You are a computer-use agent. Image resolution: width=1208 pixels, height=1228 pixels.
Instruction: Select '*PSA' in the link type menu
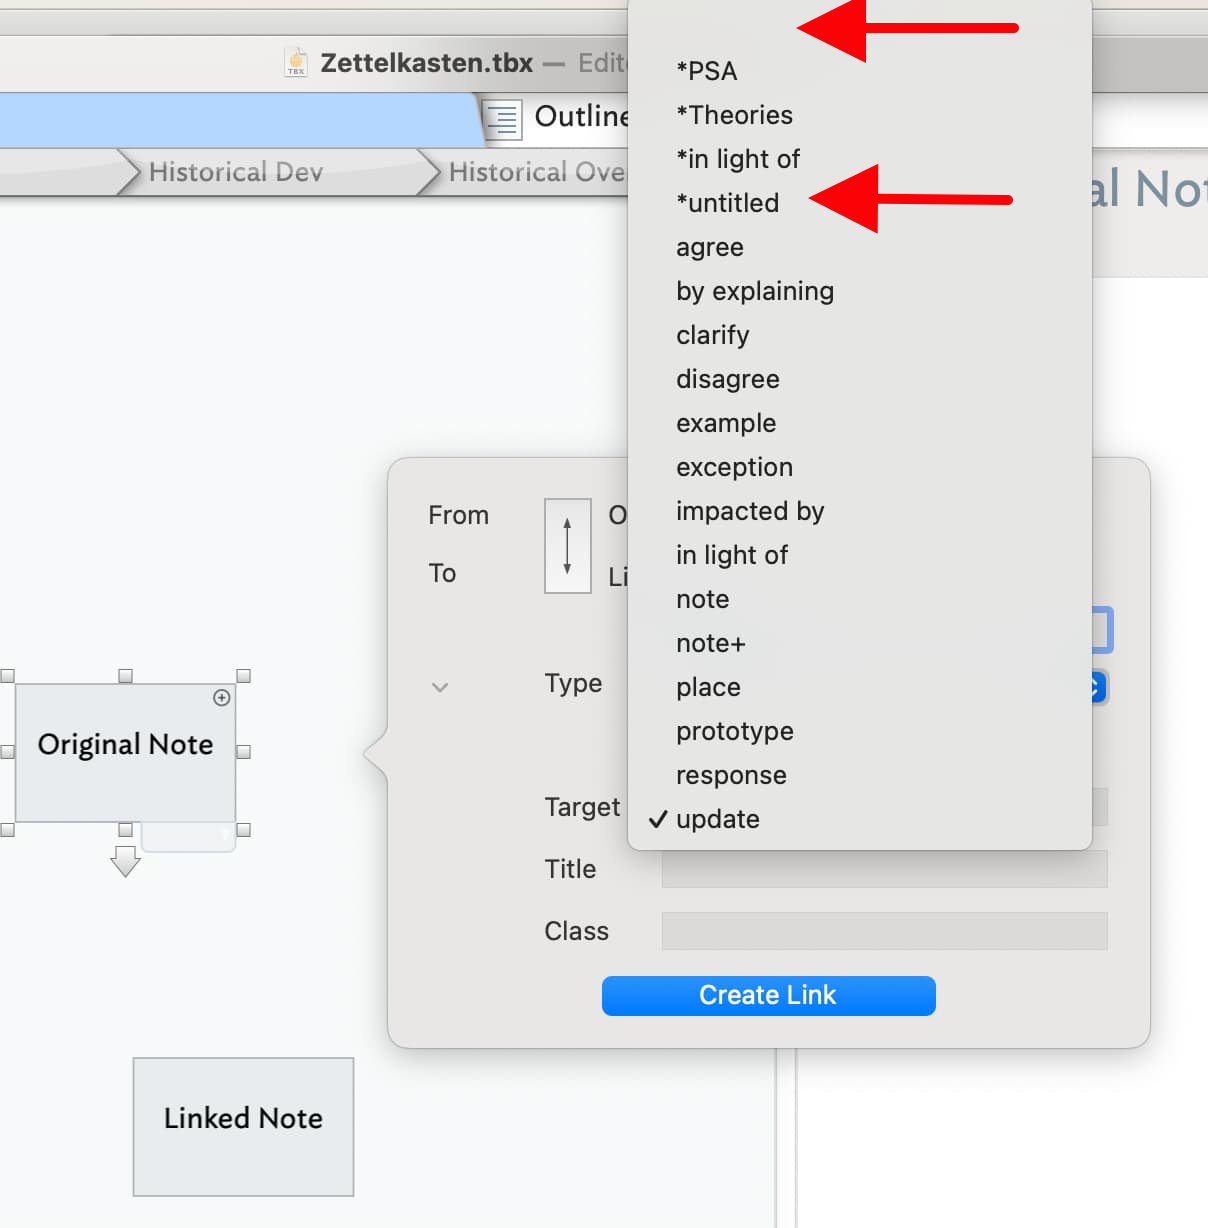point(706,71)
